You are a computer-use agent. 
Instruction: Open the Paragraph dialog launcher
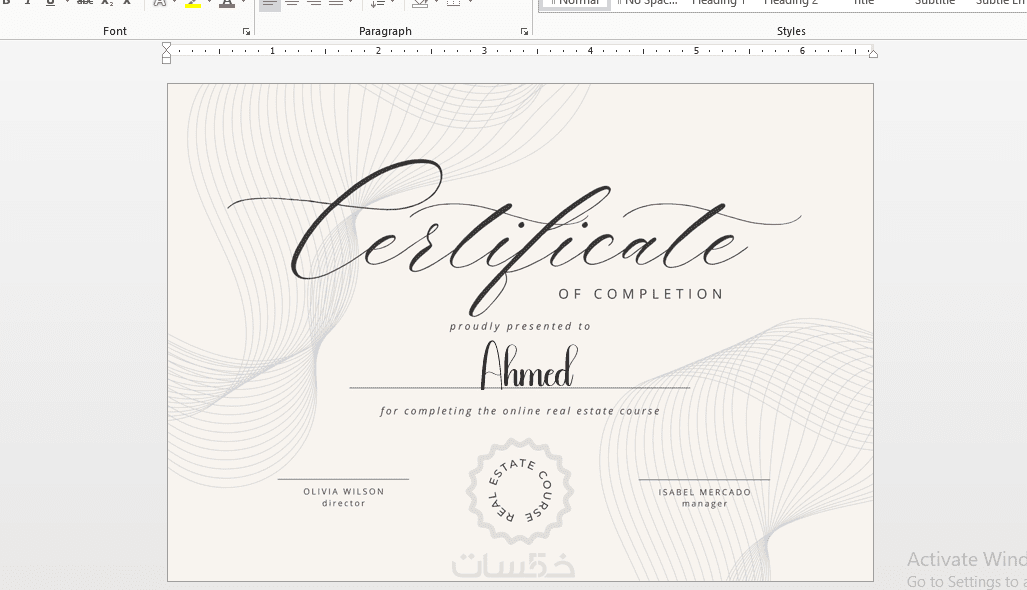coord(524,31)
